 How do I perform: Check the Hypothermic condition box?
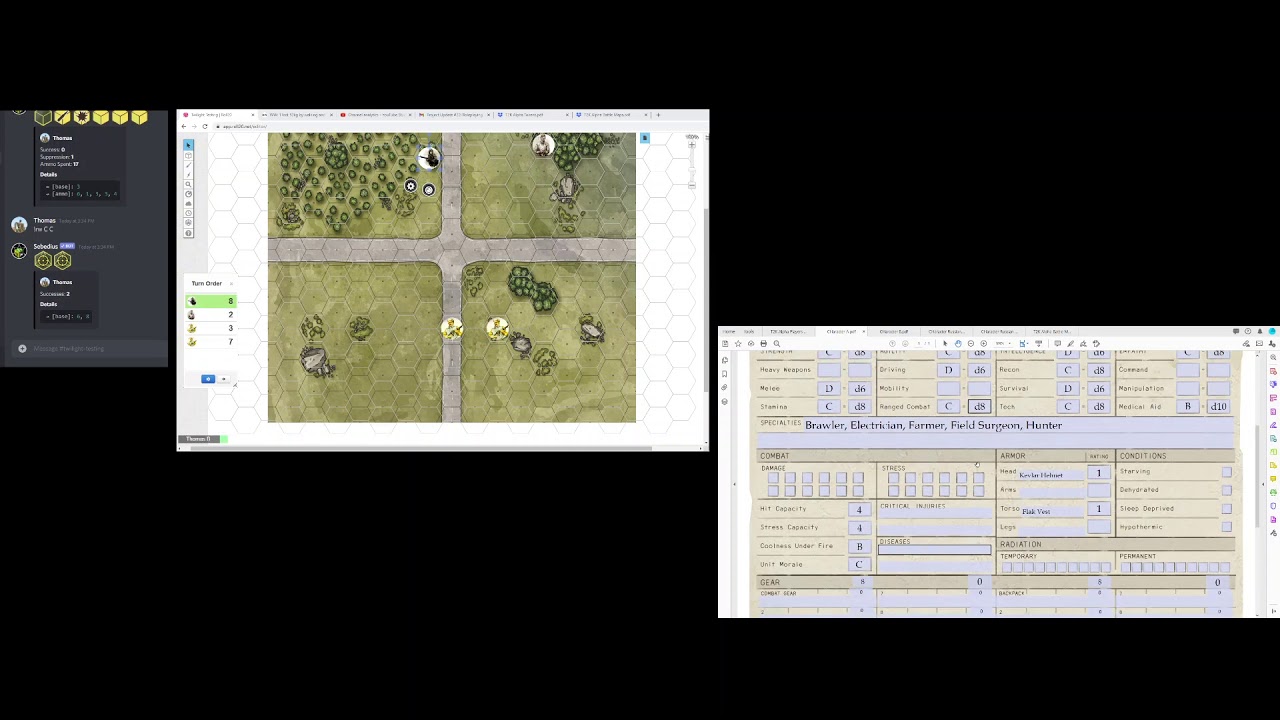(x=1227, y=527)
